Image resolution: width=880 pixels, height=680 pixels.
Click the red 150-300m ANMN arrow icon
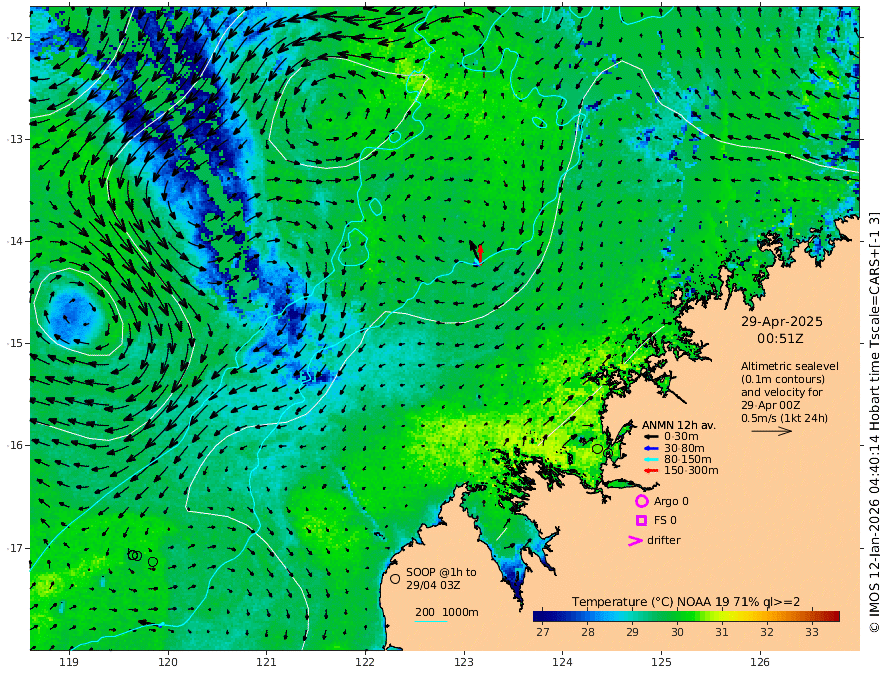coord(651,471)
